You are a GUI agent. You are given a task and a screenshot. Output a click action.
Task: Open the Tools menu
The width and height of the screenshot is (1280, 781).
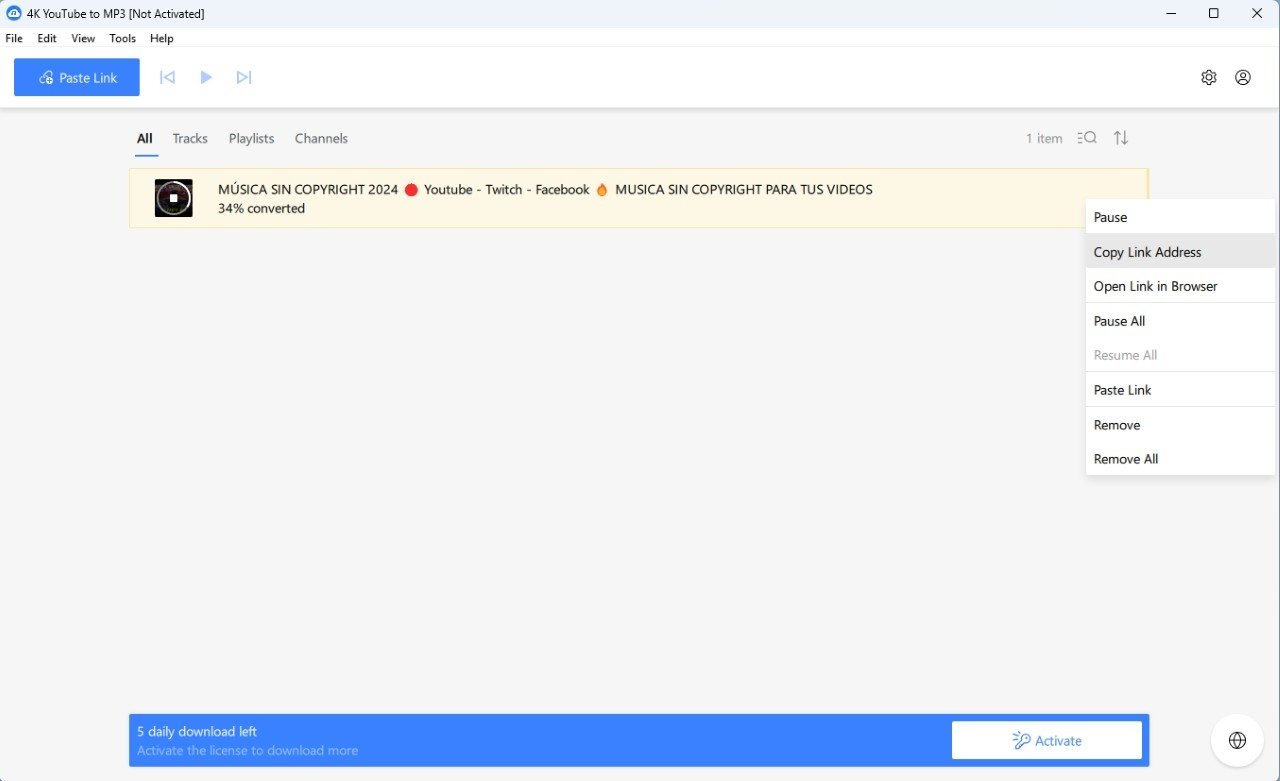click(123, 38)
